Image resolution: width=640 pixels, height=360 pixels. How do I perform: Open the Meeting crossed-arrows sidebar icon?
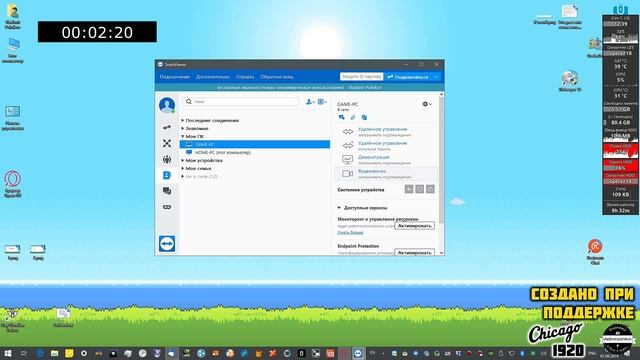pos(167,143)
